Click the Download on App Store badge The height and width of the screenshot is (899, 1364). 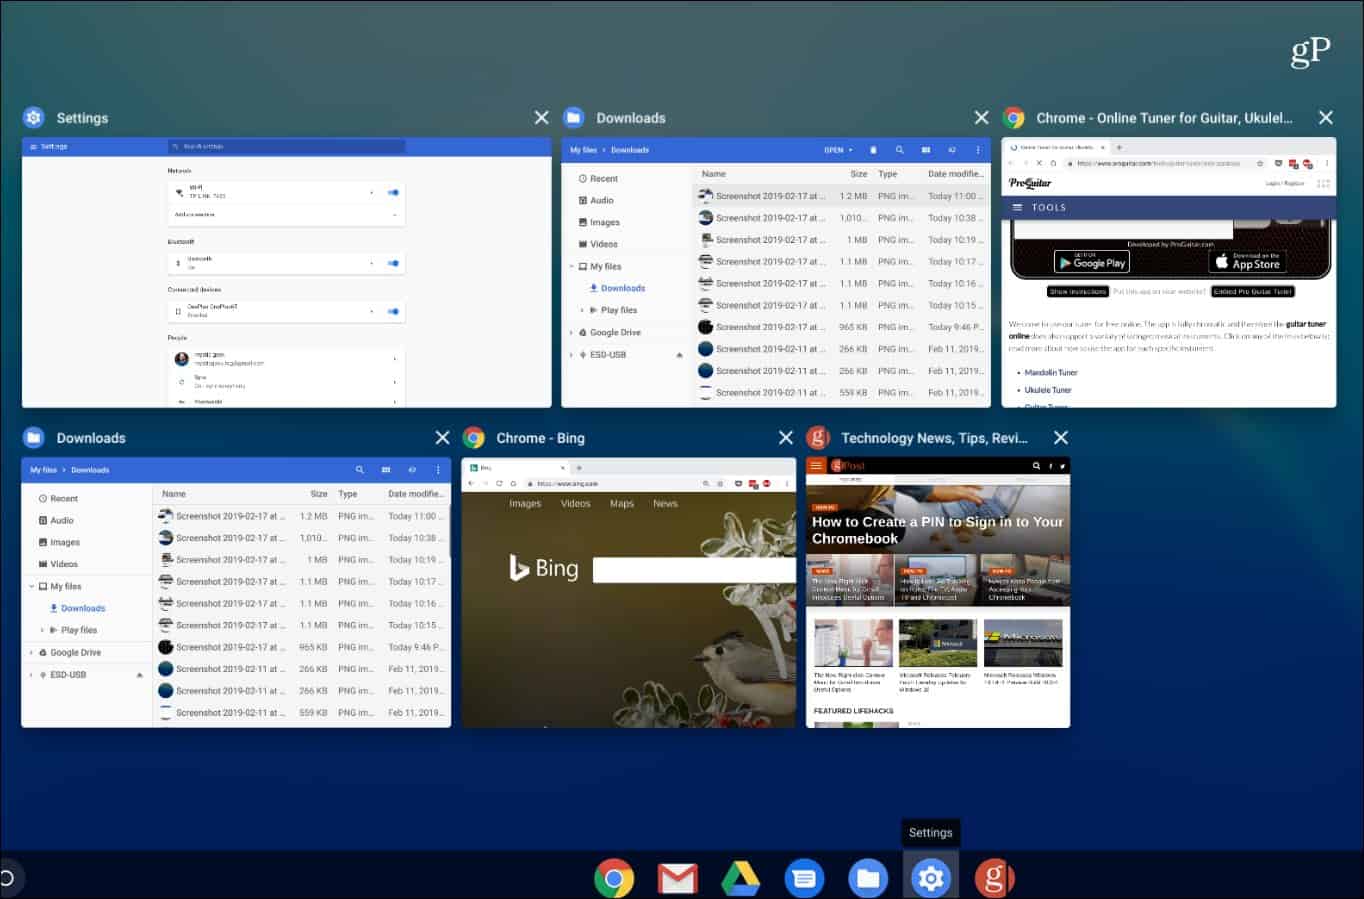pos(1247,262)
